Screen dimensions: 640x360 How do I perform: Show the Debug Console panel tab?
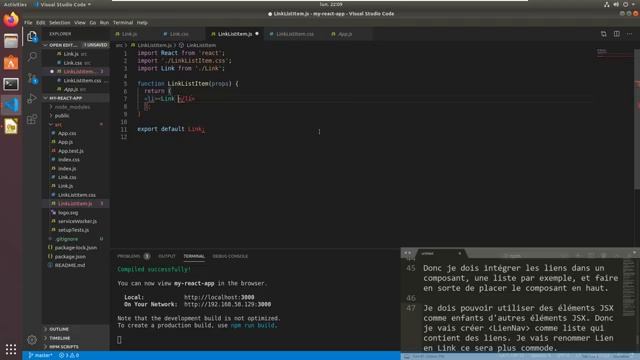230,256
